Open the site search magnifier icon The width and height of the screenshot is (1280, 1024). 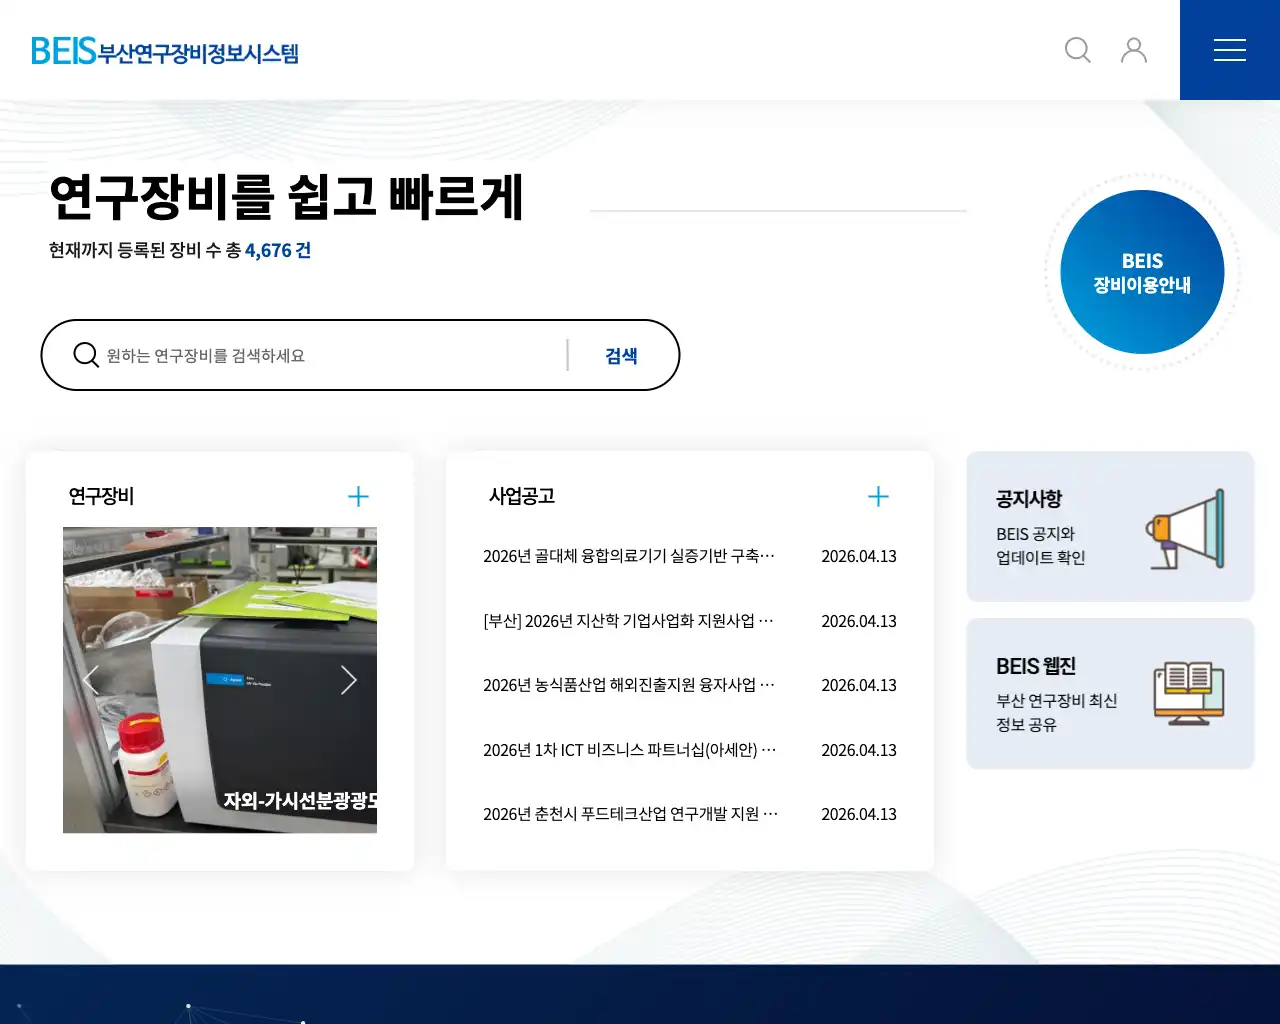point(1078,50)
